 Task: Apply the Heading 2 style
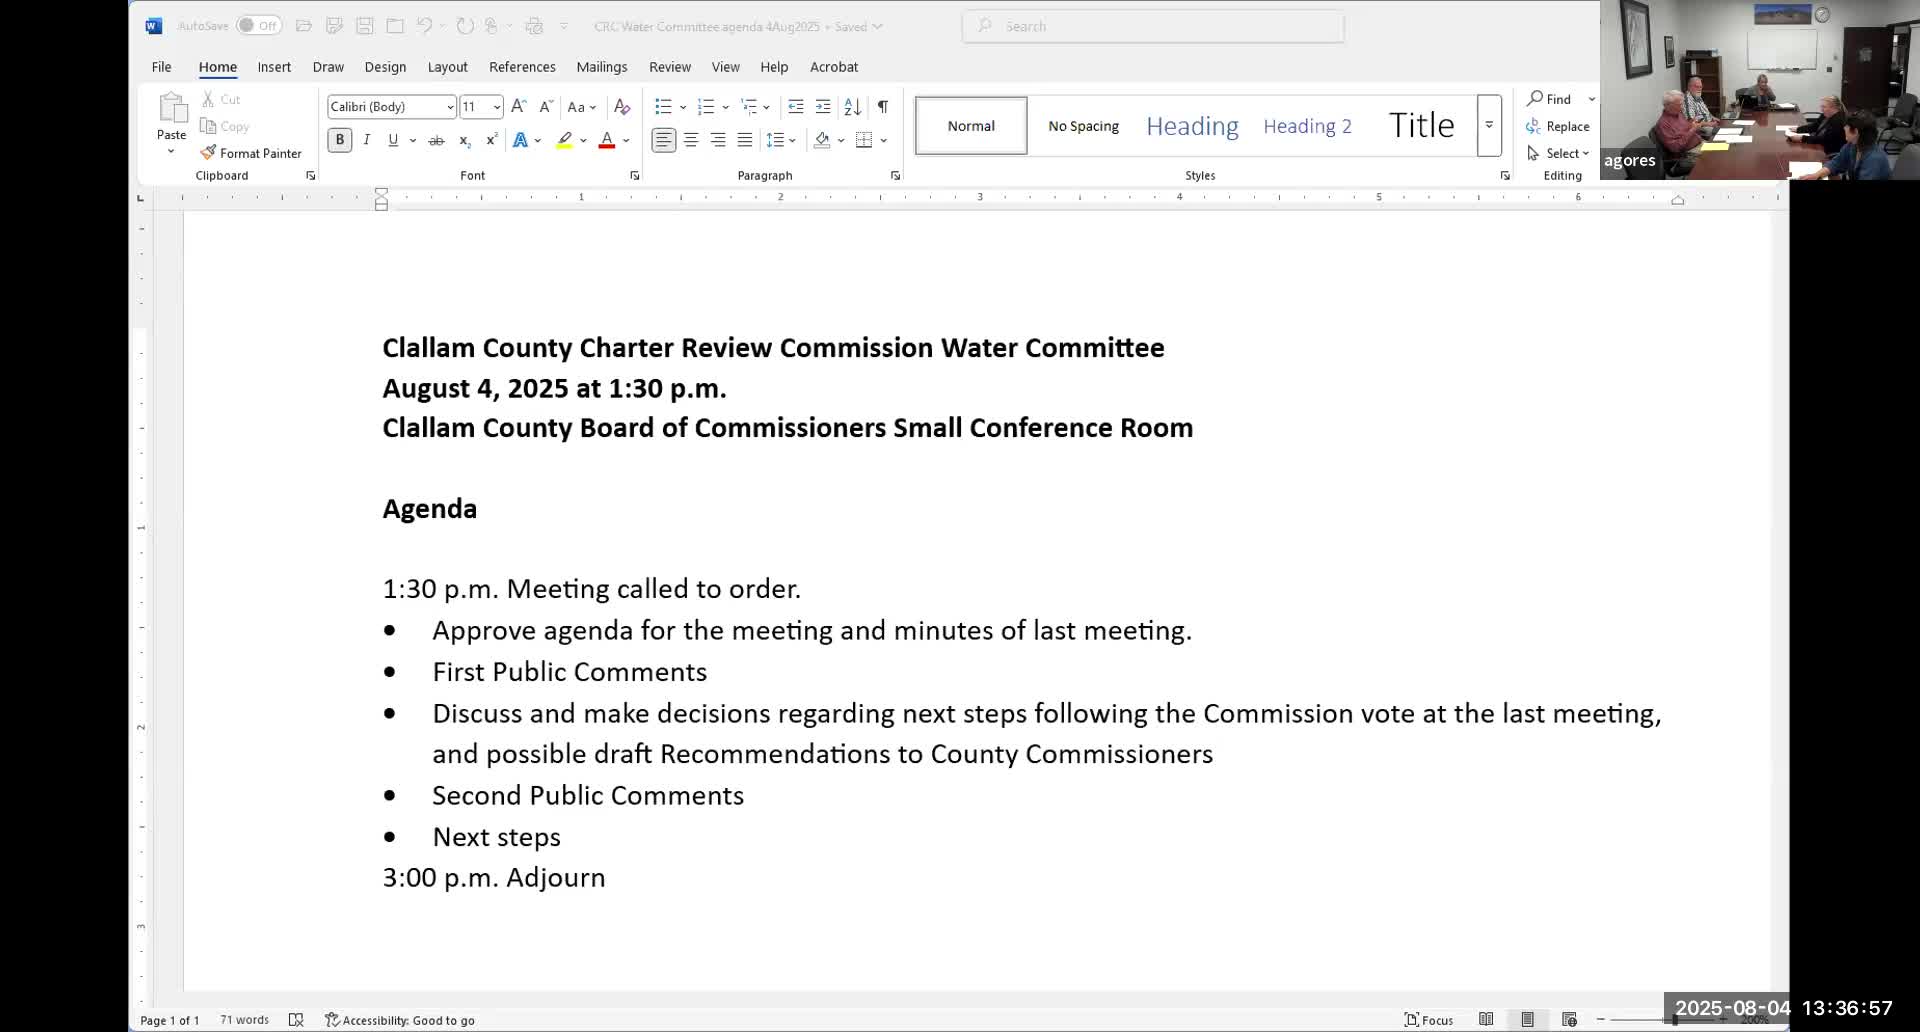point(1306,126)
